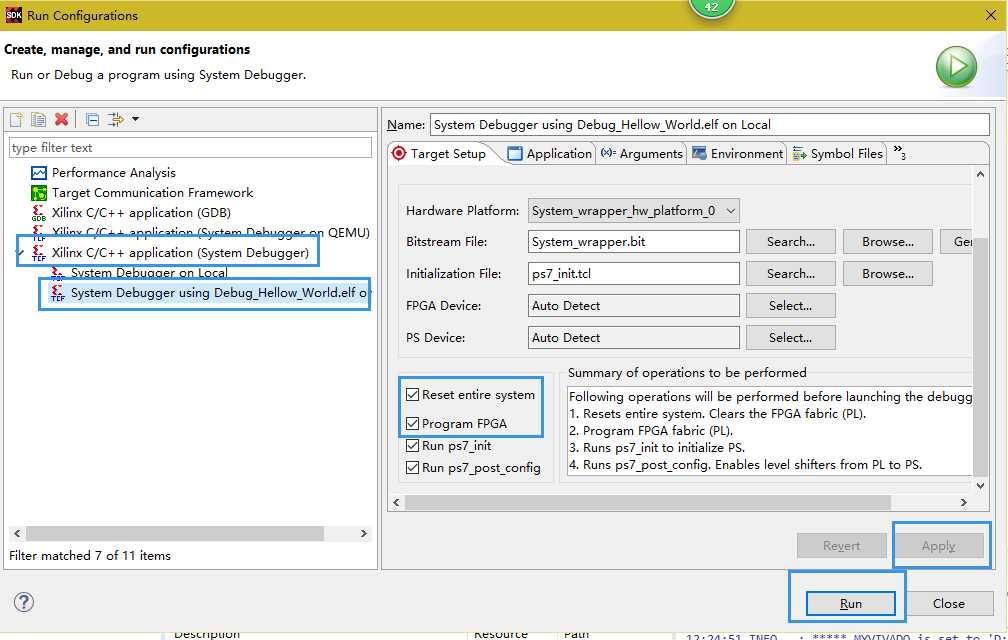This screenshot has width=1008, height=640.
Task: Click Select for FPGA Device
Action: coord(791,306)
